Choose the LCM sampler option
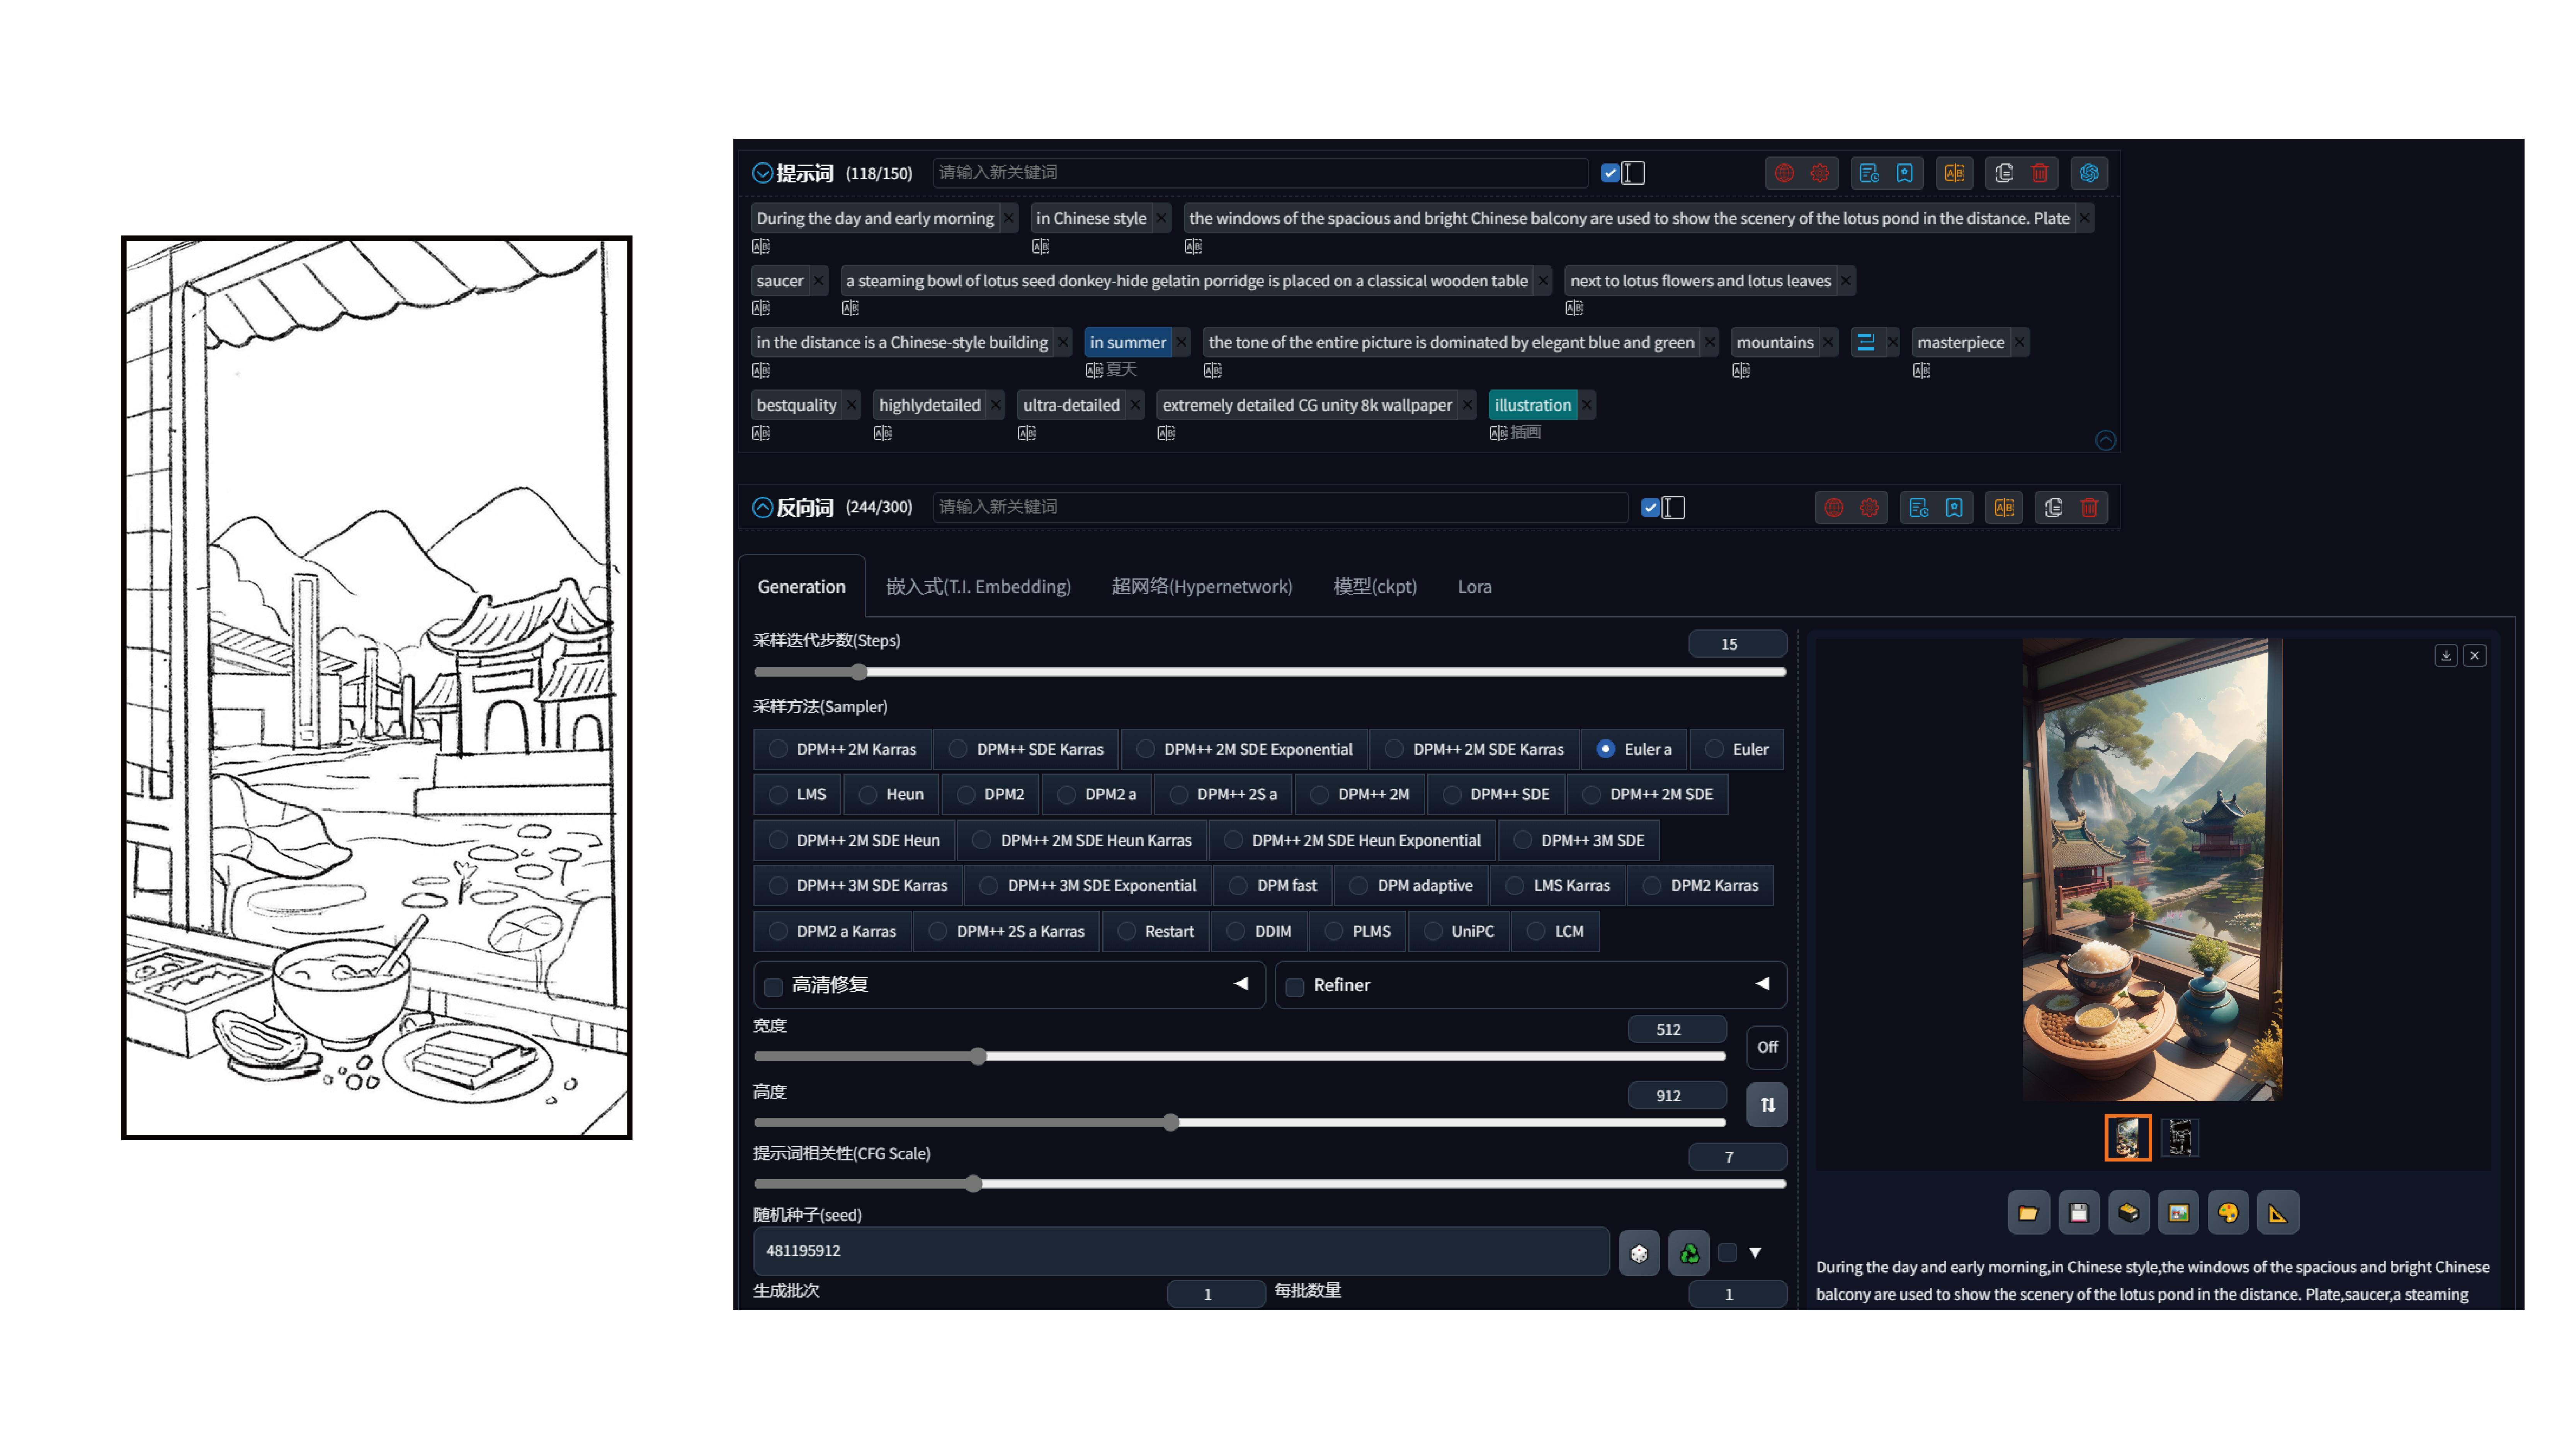The width and height of the screenshot is (2576, 1449). tap(1555, 931)
